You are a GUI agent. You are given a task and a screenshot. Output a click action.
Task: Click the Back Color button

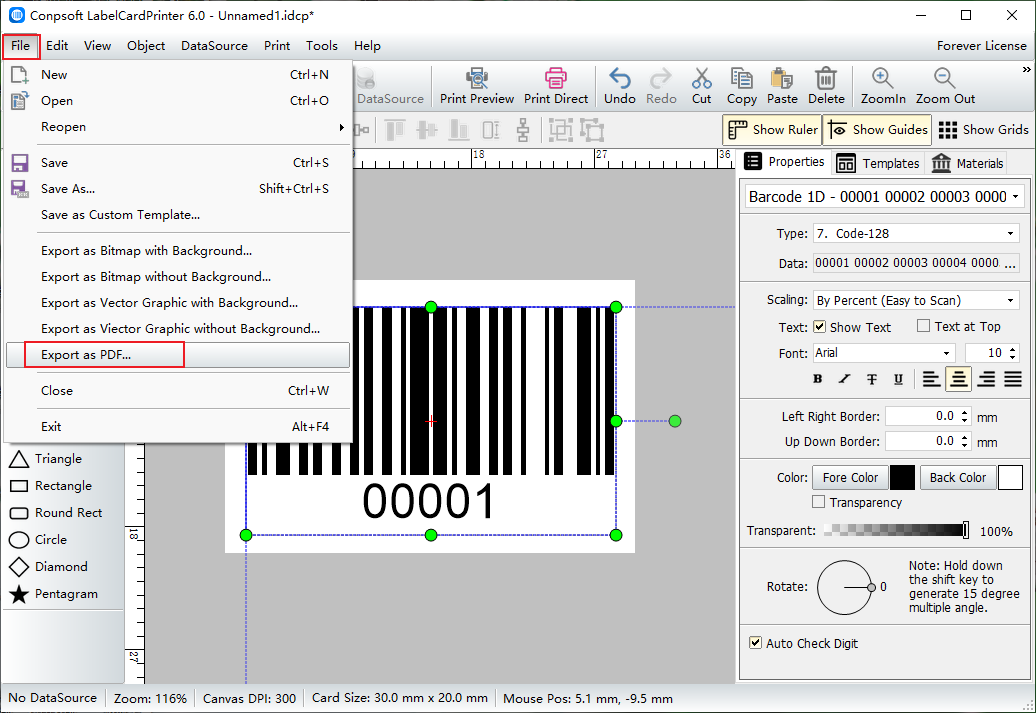click(957, 478)
